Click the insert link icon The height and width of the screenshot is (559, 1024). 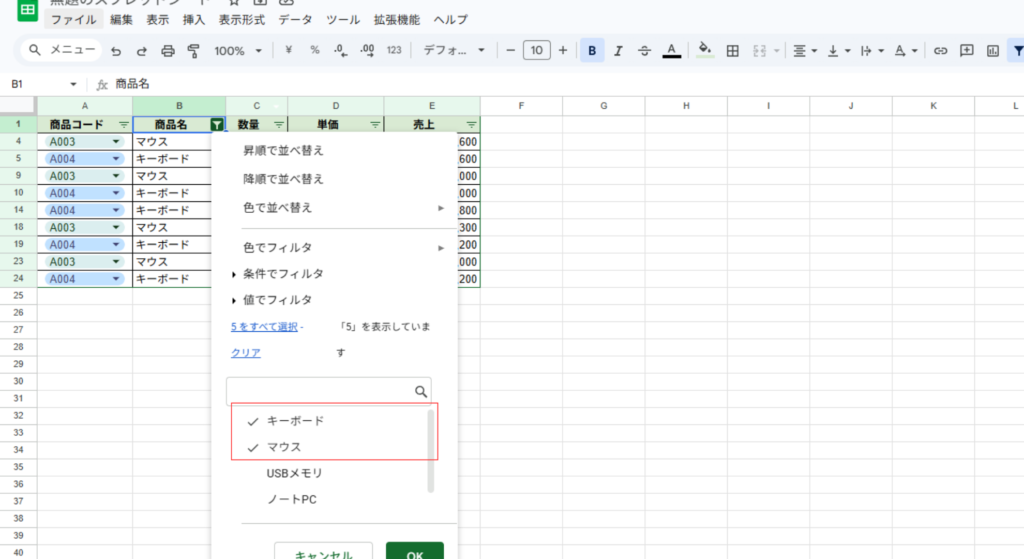[940, 51]
